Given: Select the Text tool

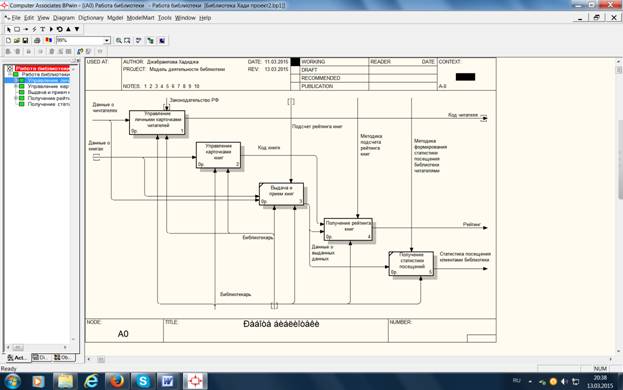Looking at the screenshot, I should (x=43, y=29).
